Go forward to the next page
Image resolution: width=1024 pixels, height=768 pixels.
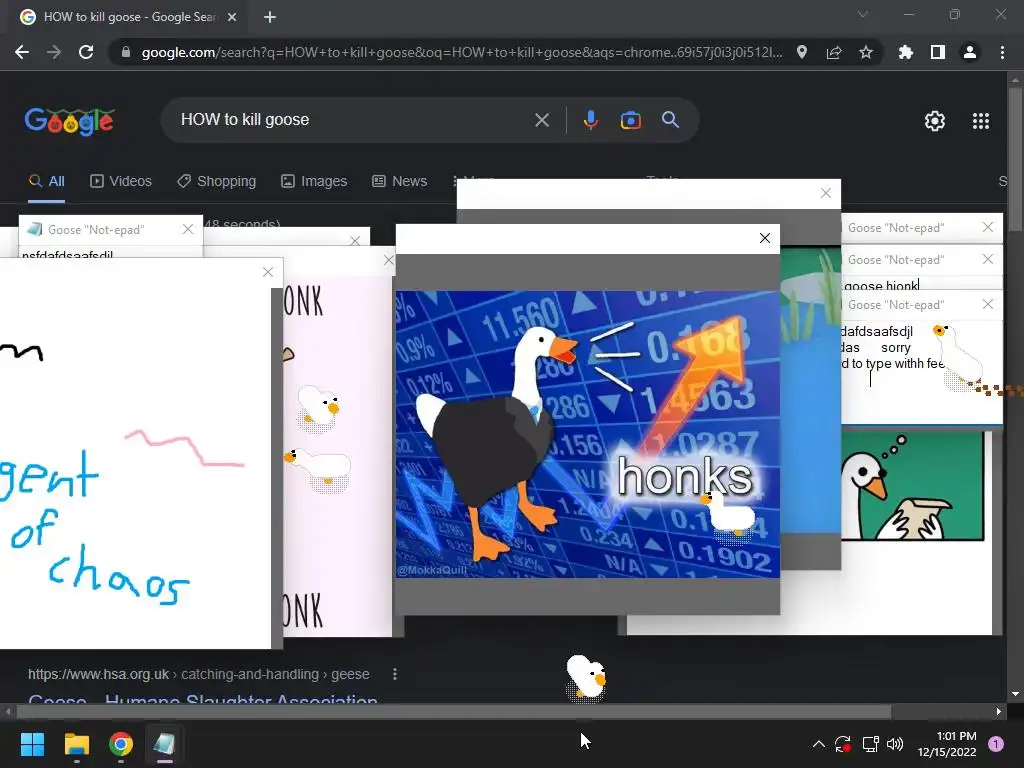[x=54, y=52]
